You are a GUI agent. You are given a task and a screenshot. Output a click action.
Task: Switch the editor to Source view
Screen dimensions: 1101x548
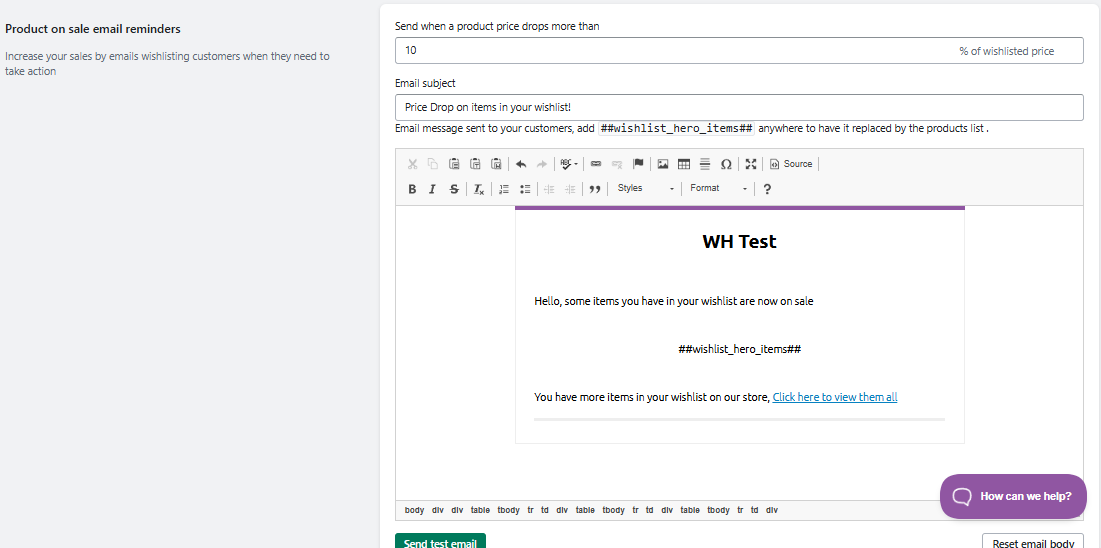pos(791,164)
